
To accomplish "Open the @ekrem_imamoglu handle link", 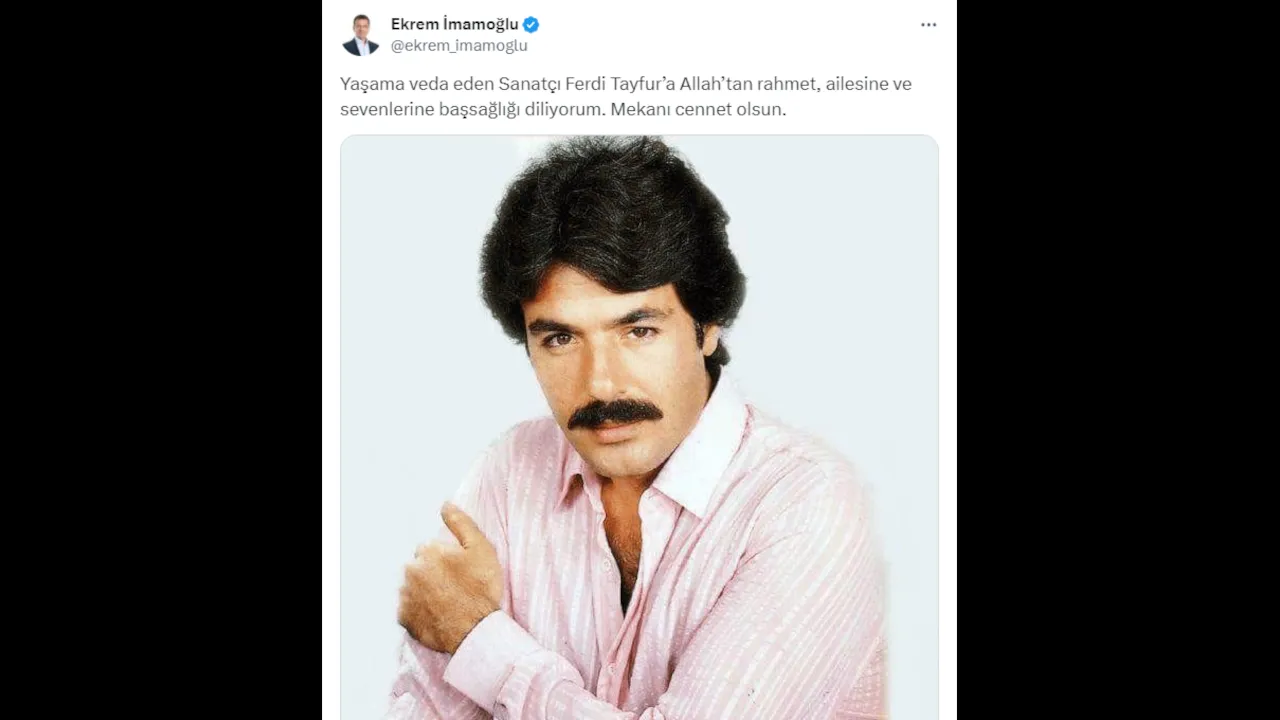I will tap(459, 46).
